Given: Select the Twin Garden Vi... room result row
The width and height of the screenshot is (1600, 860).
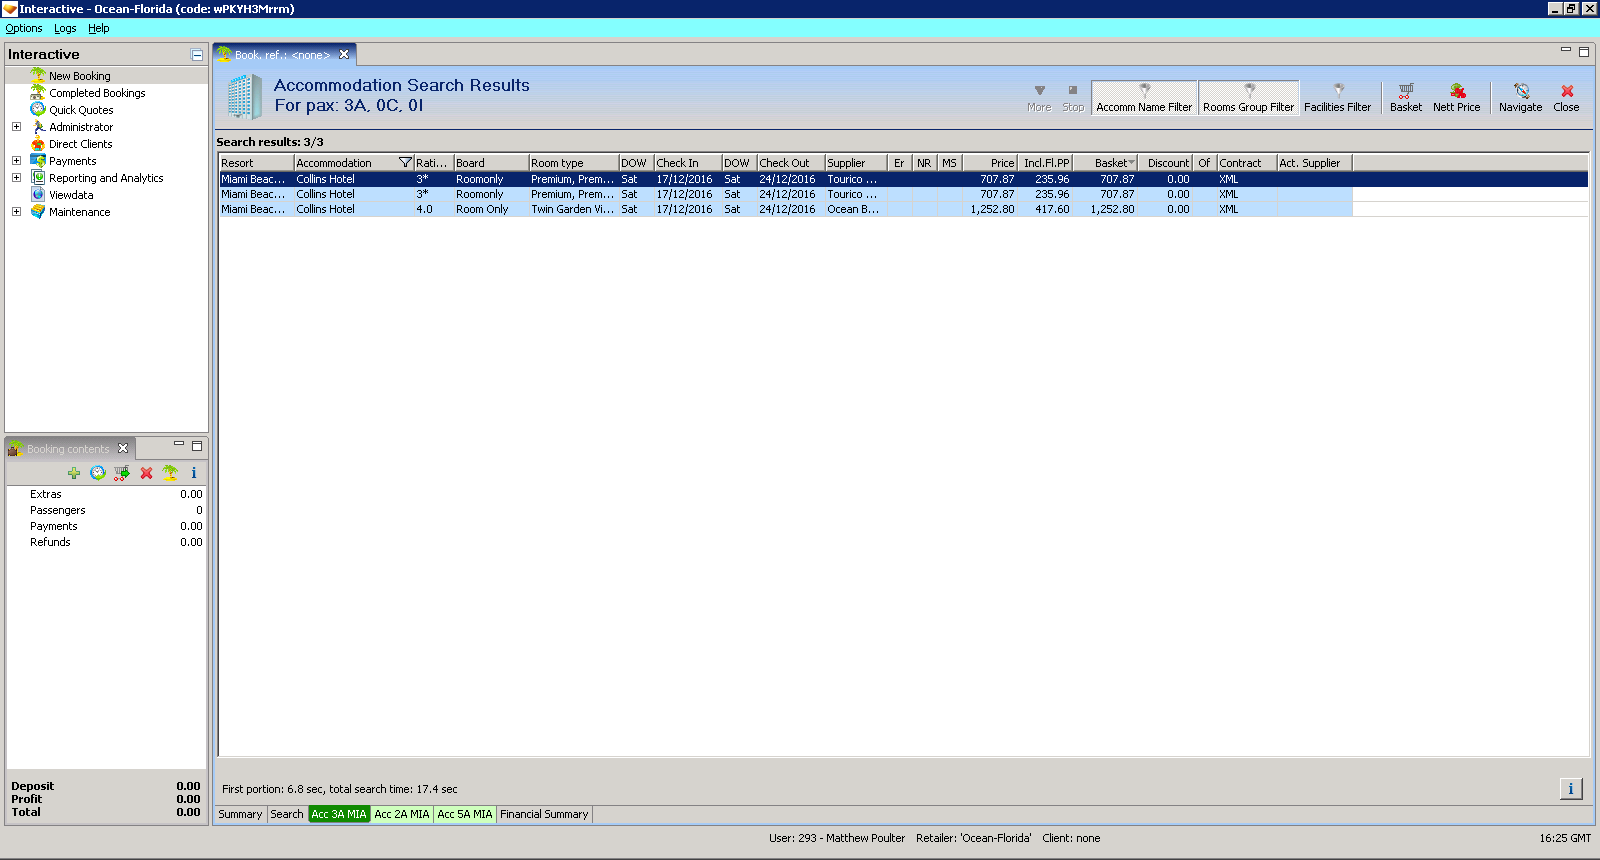Looking at the screenshot, I should click(785, 209).
